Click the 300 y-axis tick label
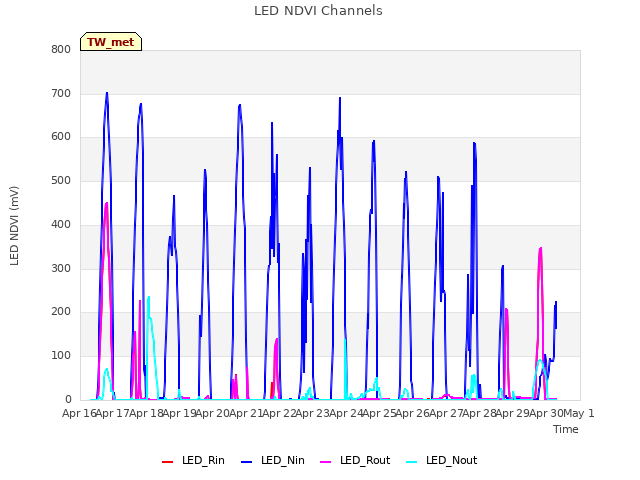Viewport: 640px width, 480px height. click(x=61, y=269)
